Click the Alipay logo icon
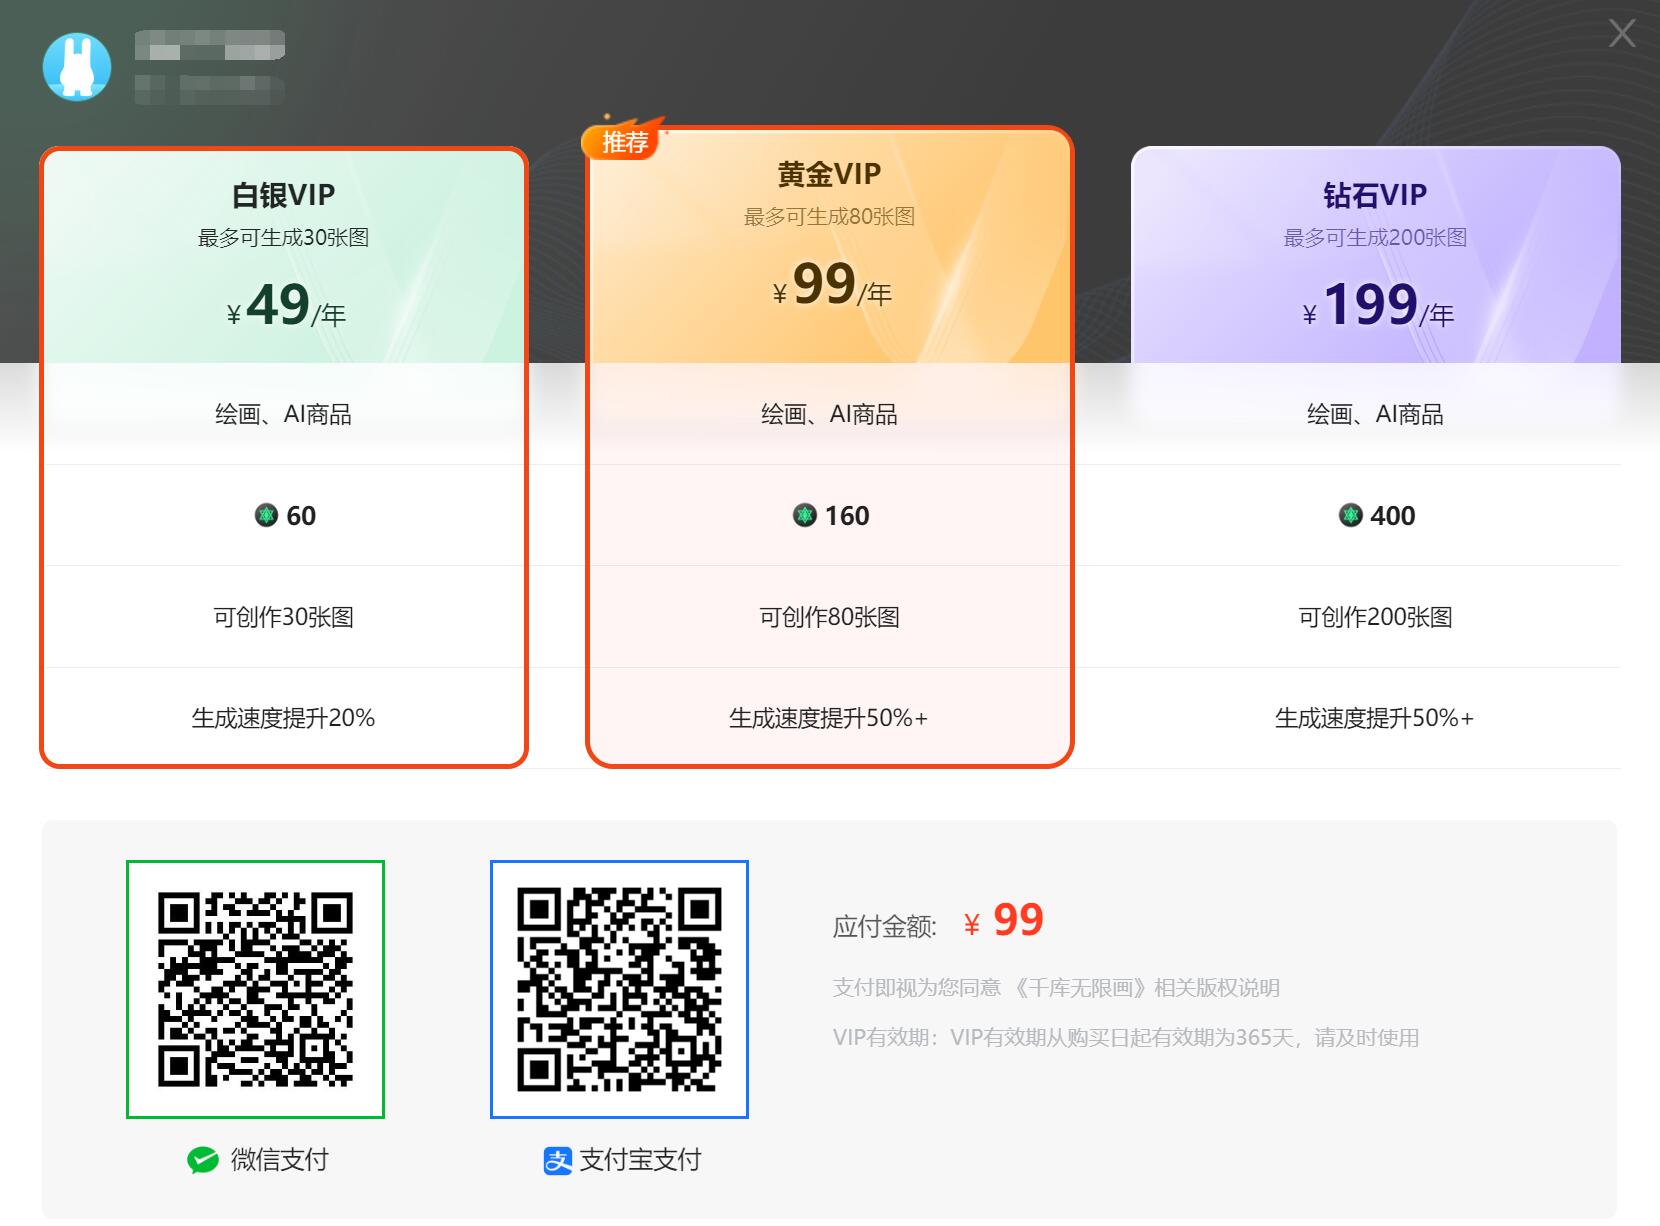This screenshot has height=1226, width=1660. 557,1160
